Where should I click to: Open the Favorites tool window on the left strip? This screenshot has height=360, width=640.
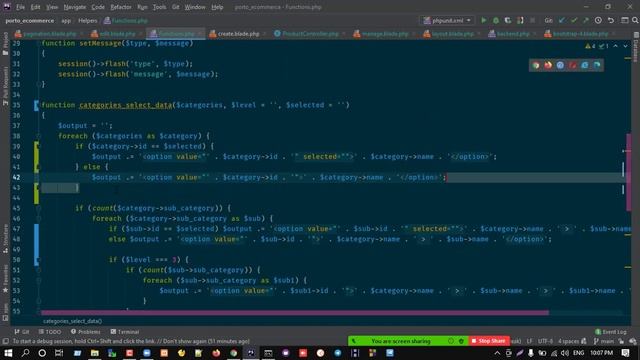pyautogui.click(x=5, y=278)
